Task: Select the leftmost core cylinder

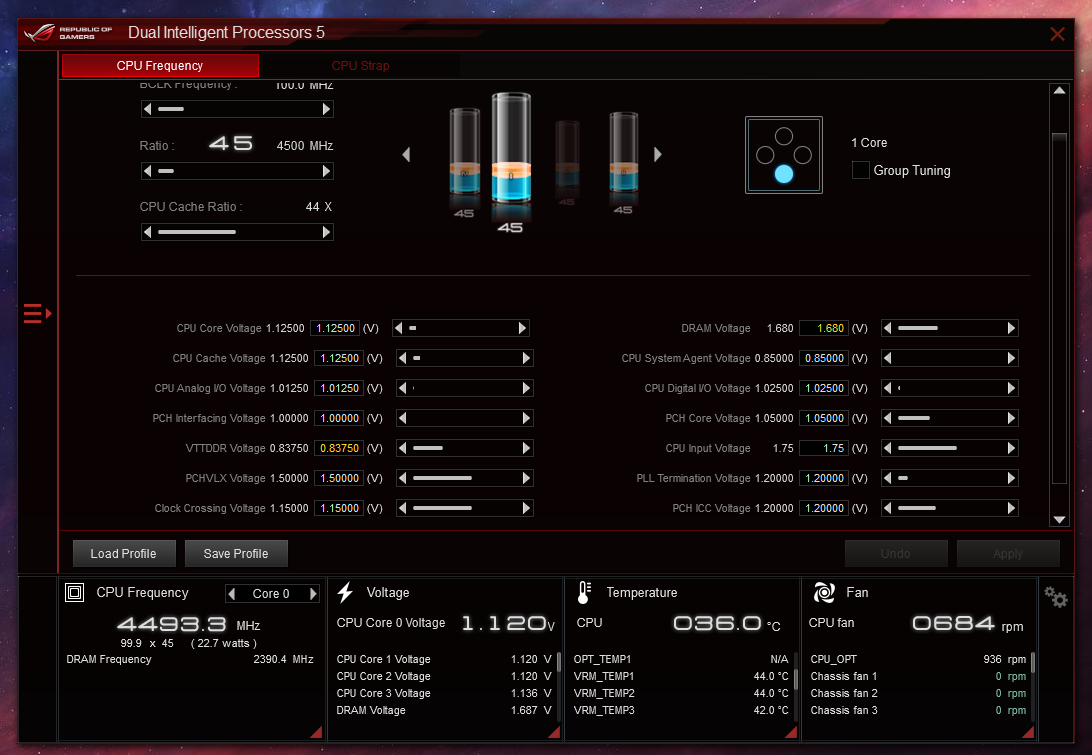Action: [465, 150]
